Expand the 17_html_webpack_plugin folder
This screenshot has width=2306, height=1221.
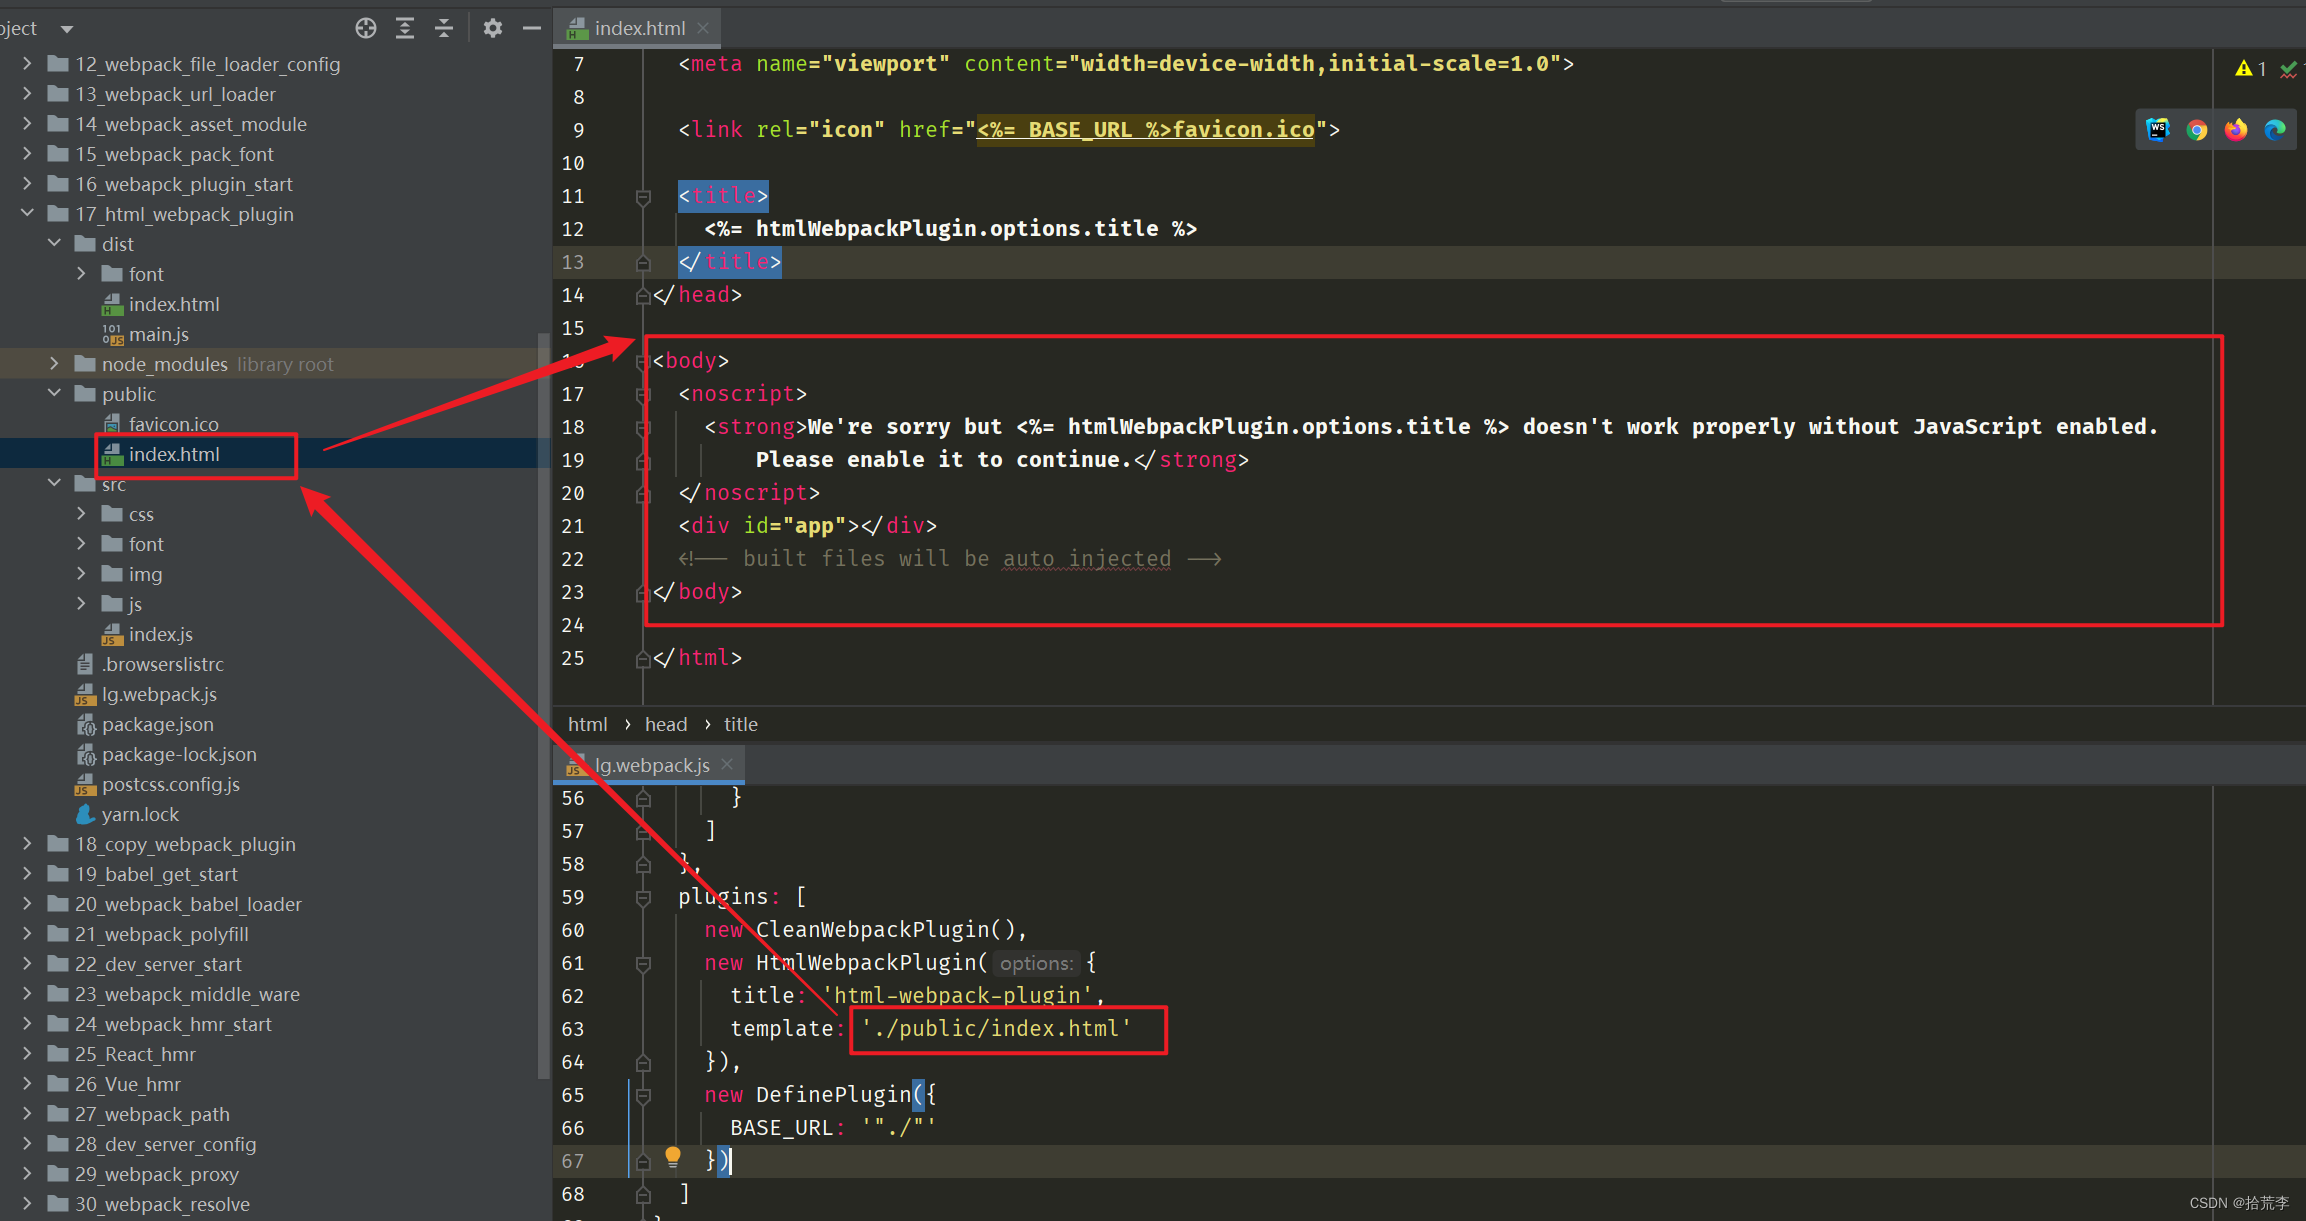[34, 213]
